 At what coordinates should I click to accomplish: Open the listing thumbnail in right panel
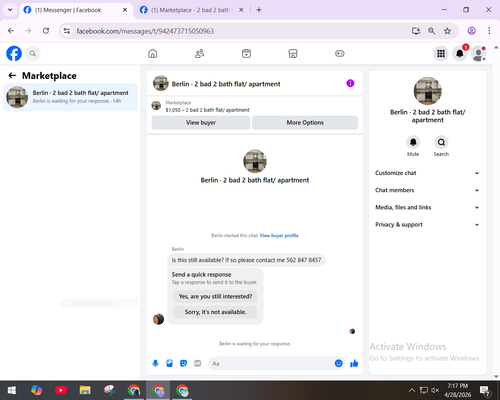click(x=428, y=91)
